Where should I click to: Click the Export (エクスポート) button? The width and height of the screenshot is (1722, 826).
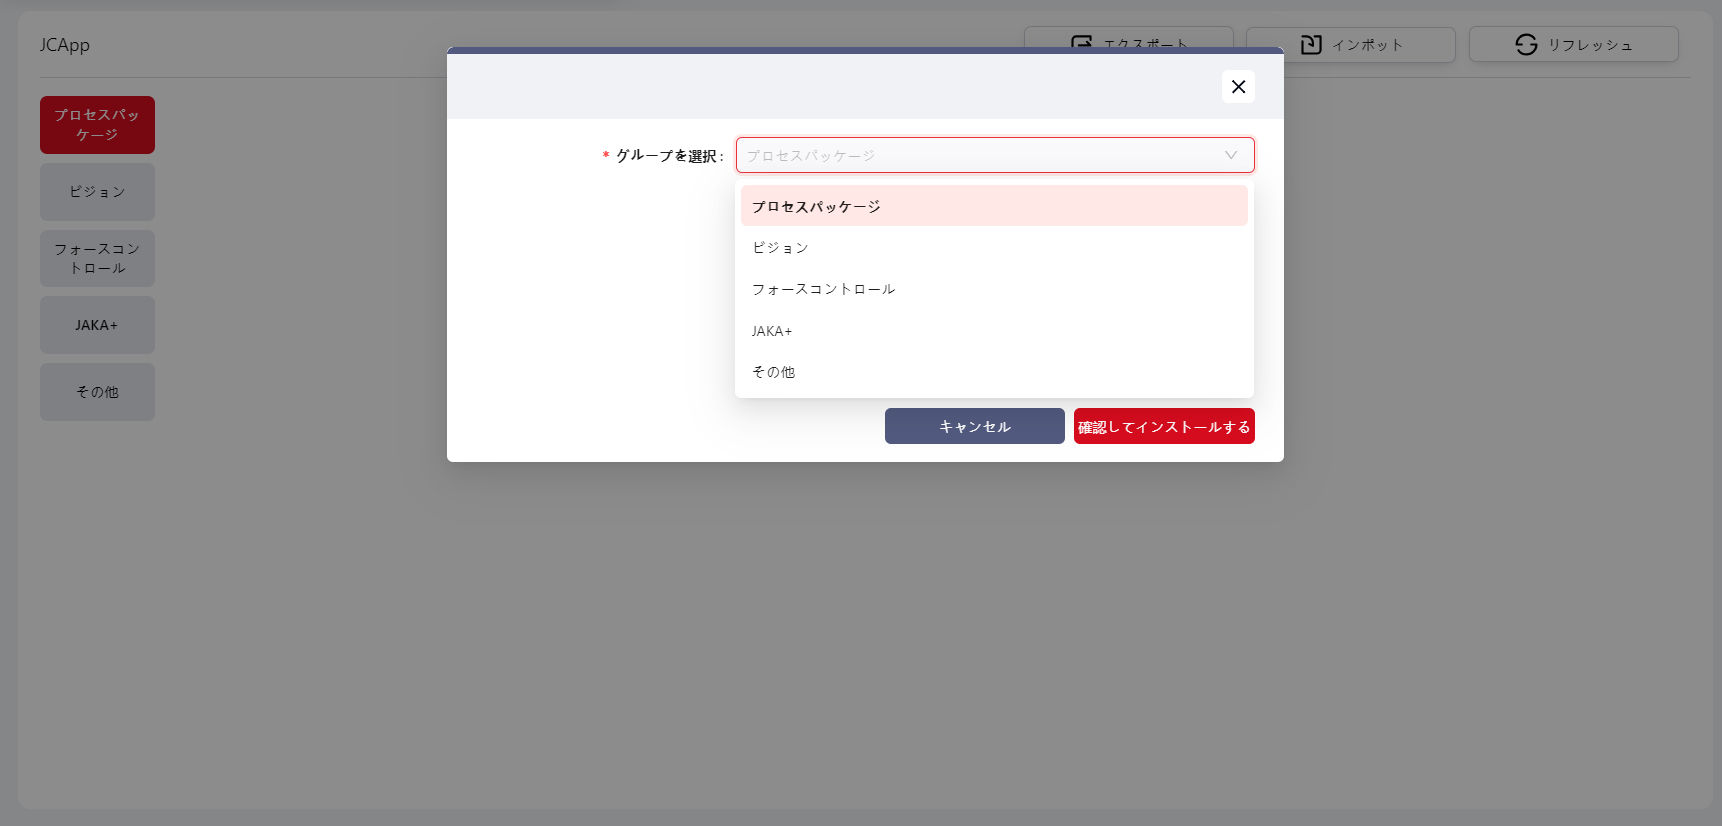coord(1128,38)
